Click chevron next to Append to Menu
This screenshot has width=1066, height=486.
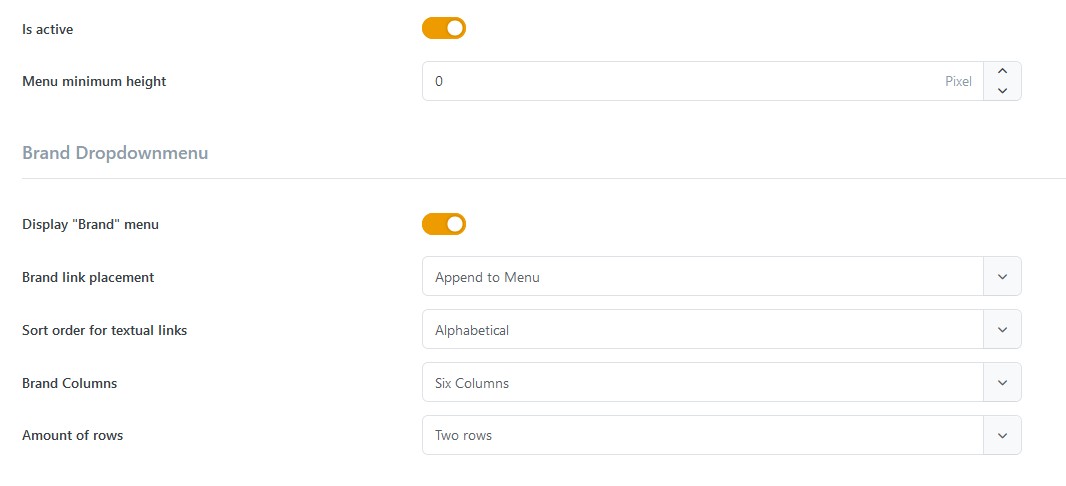(1002, 277)
